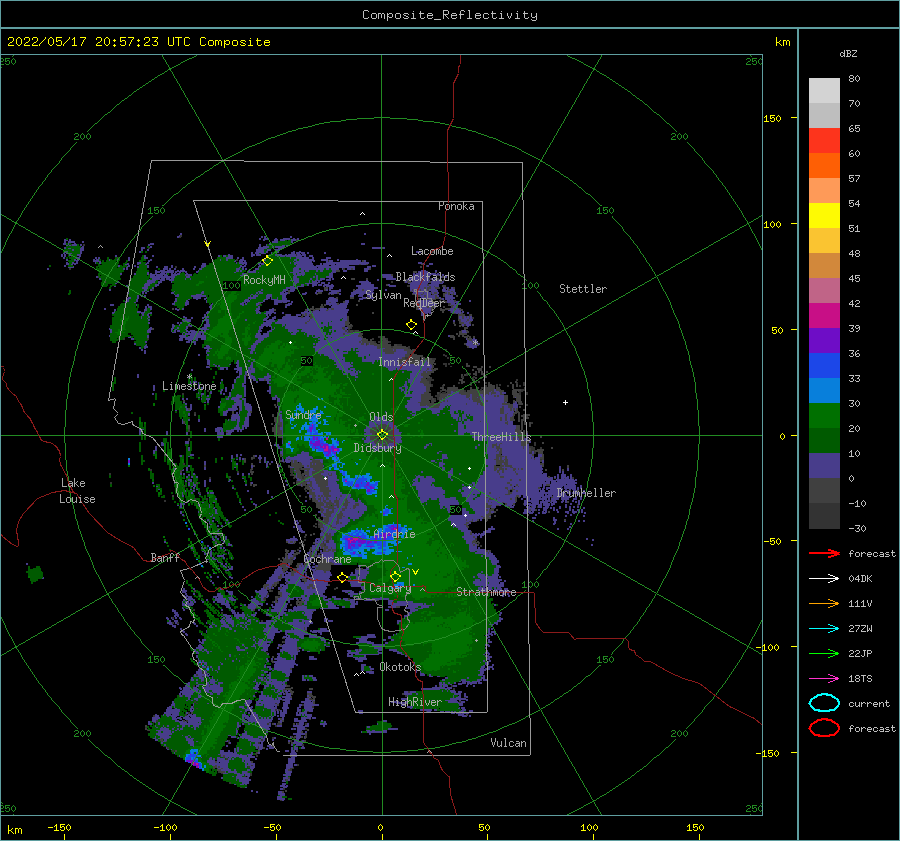Click the red forecast arrow in legend

pos(824,553)
